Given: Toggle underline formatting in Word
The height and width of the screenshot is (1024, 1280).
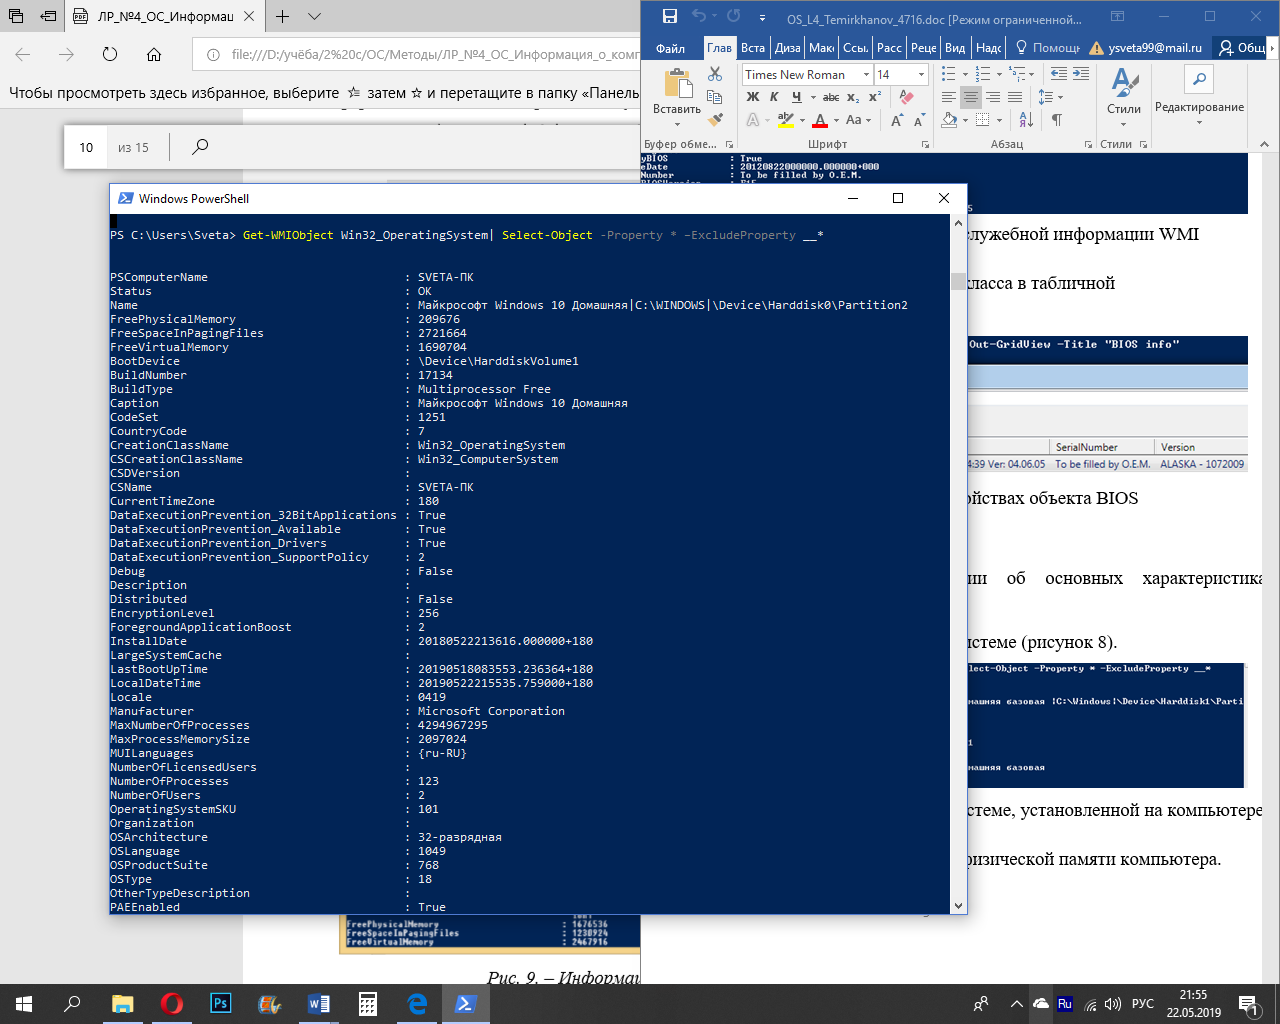Looking at the screenshot, I should [x=796, y=97].
